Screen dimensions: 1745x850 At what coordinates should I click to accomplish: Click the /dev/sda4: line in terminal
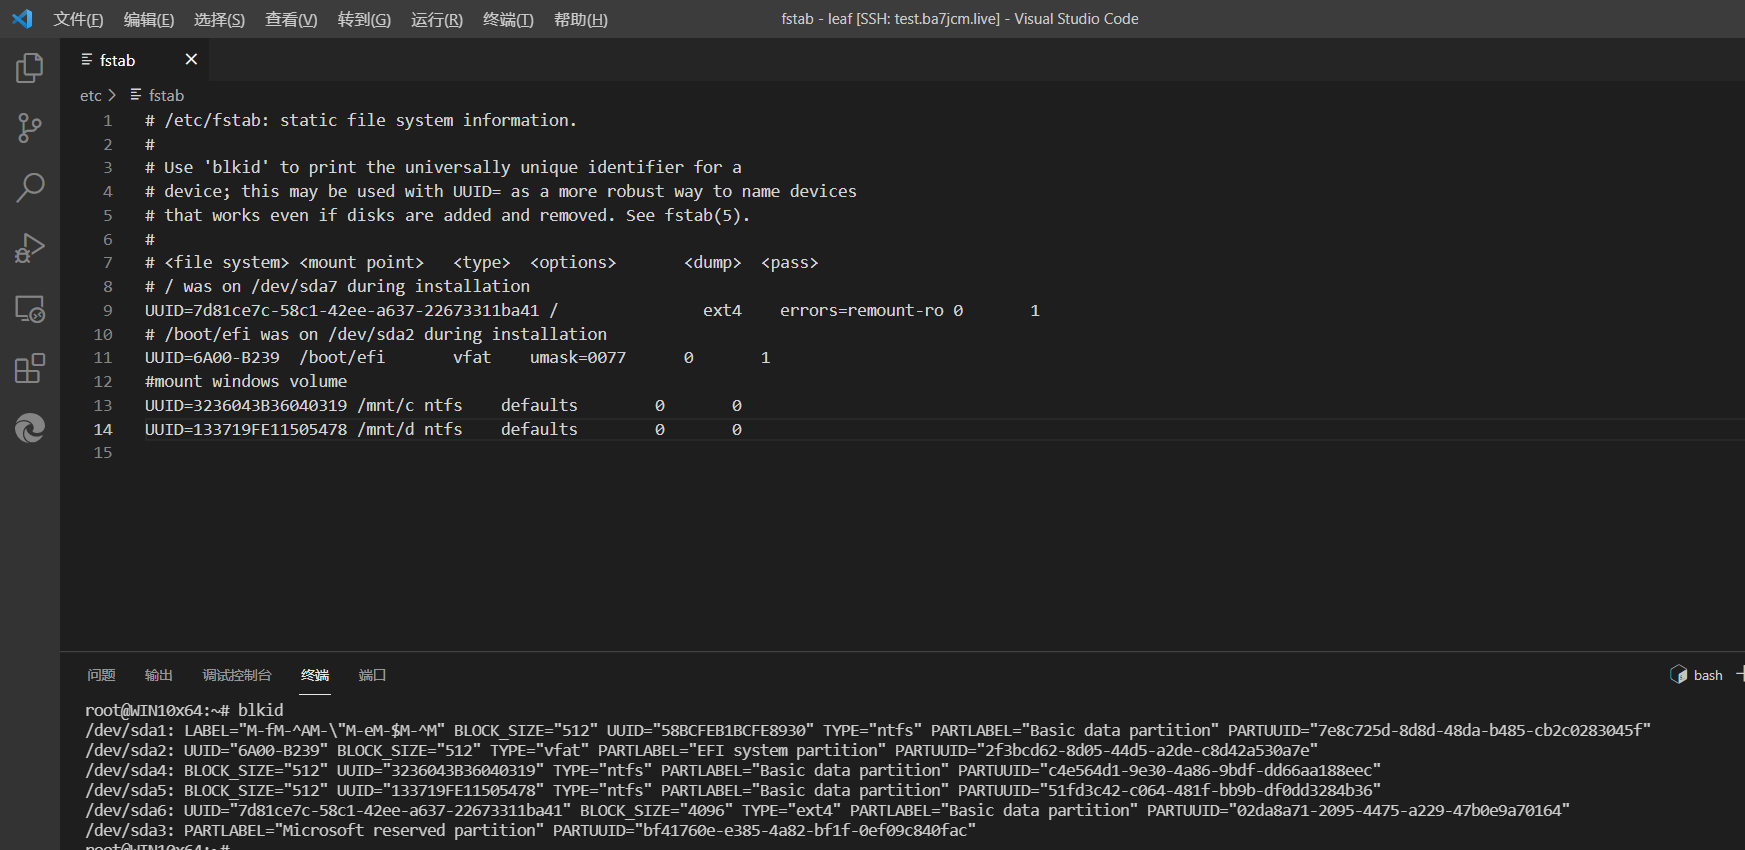click(x=733, y=770)
